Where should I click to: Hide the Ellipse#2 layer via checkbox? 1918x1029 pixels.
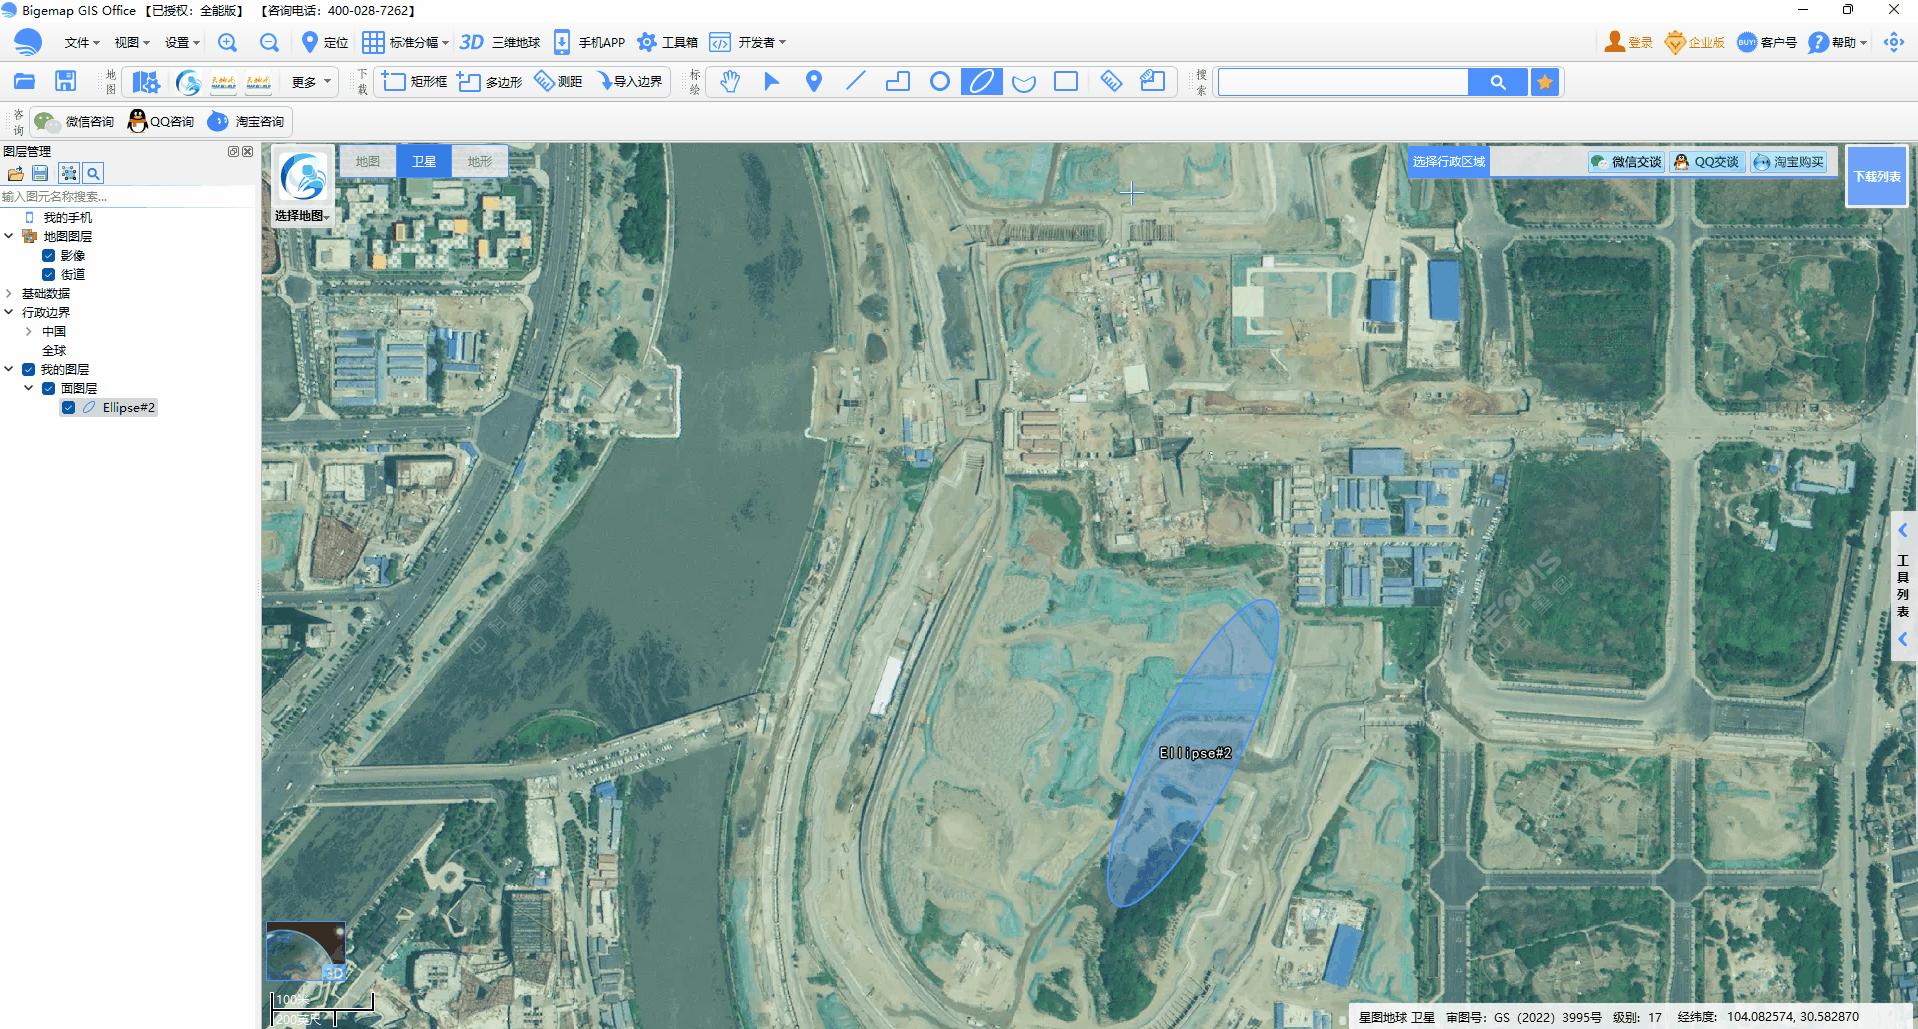click(68, 408)
